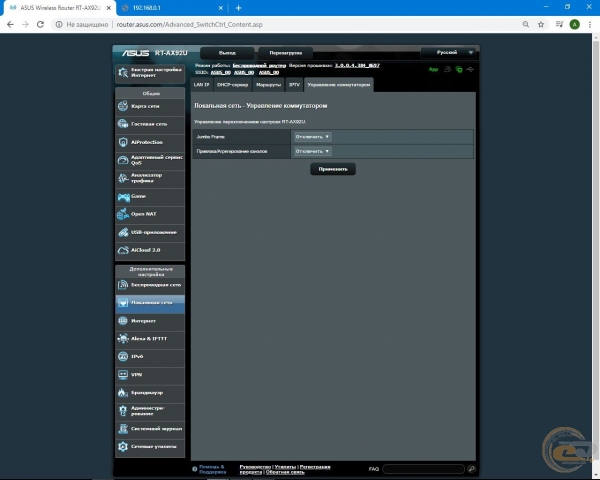Open the Брандмауэр firewall page
Screen dimensions: 600x480
pos(149,392)
